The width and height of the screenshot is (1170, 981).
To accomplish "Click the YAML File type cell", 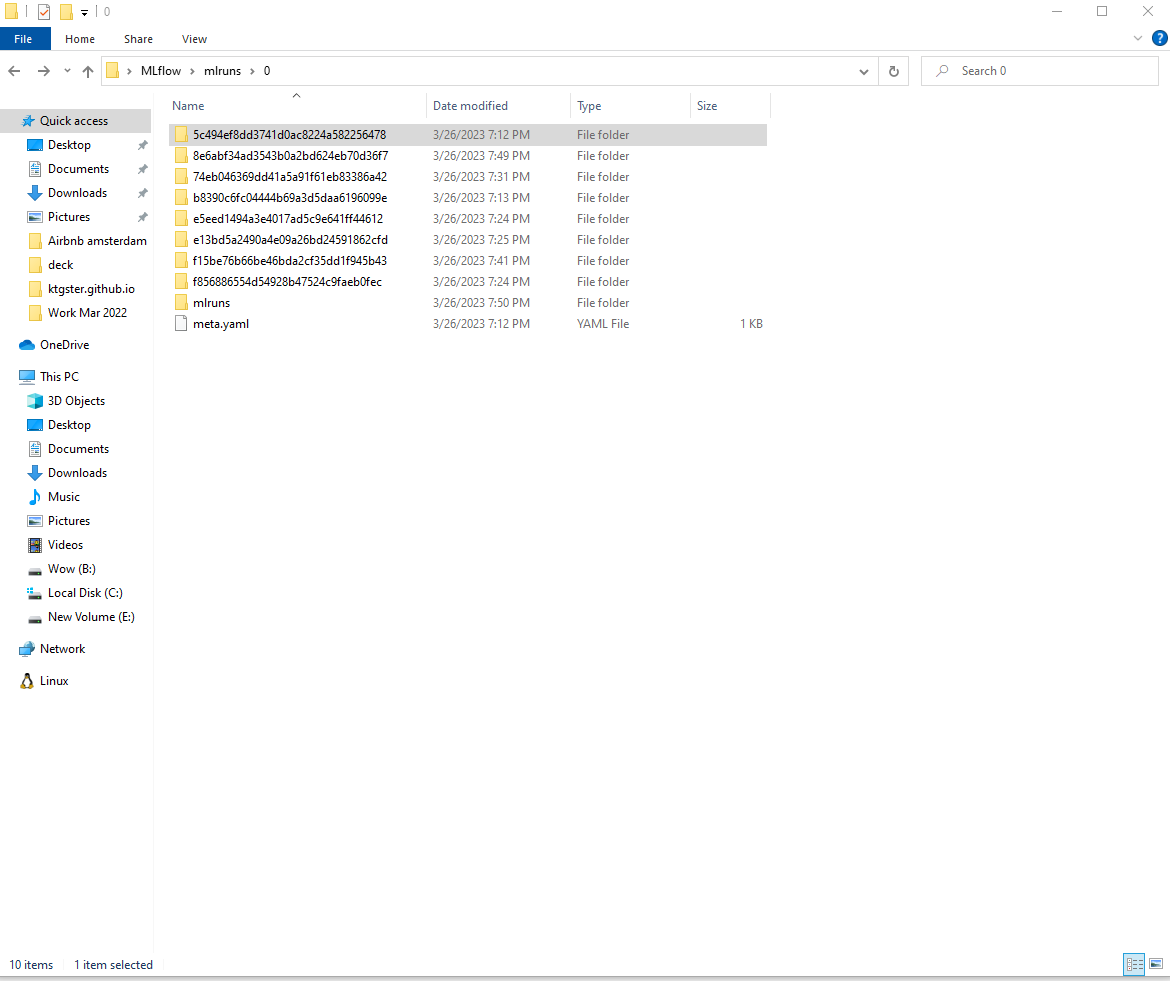I will [603, 324].
